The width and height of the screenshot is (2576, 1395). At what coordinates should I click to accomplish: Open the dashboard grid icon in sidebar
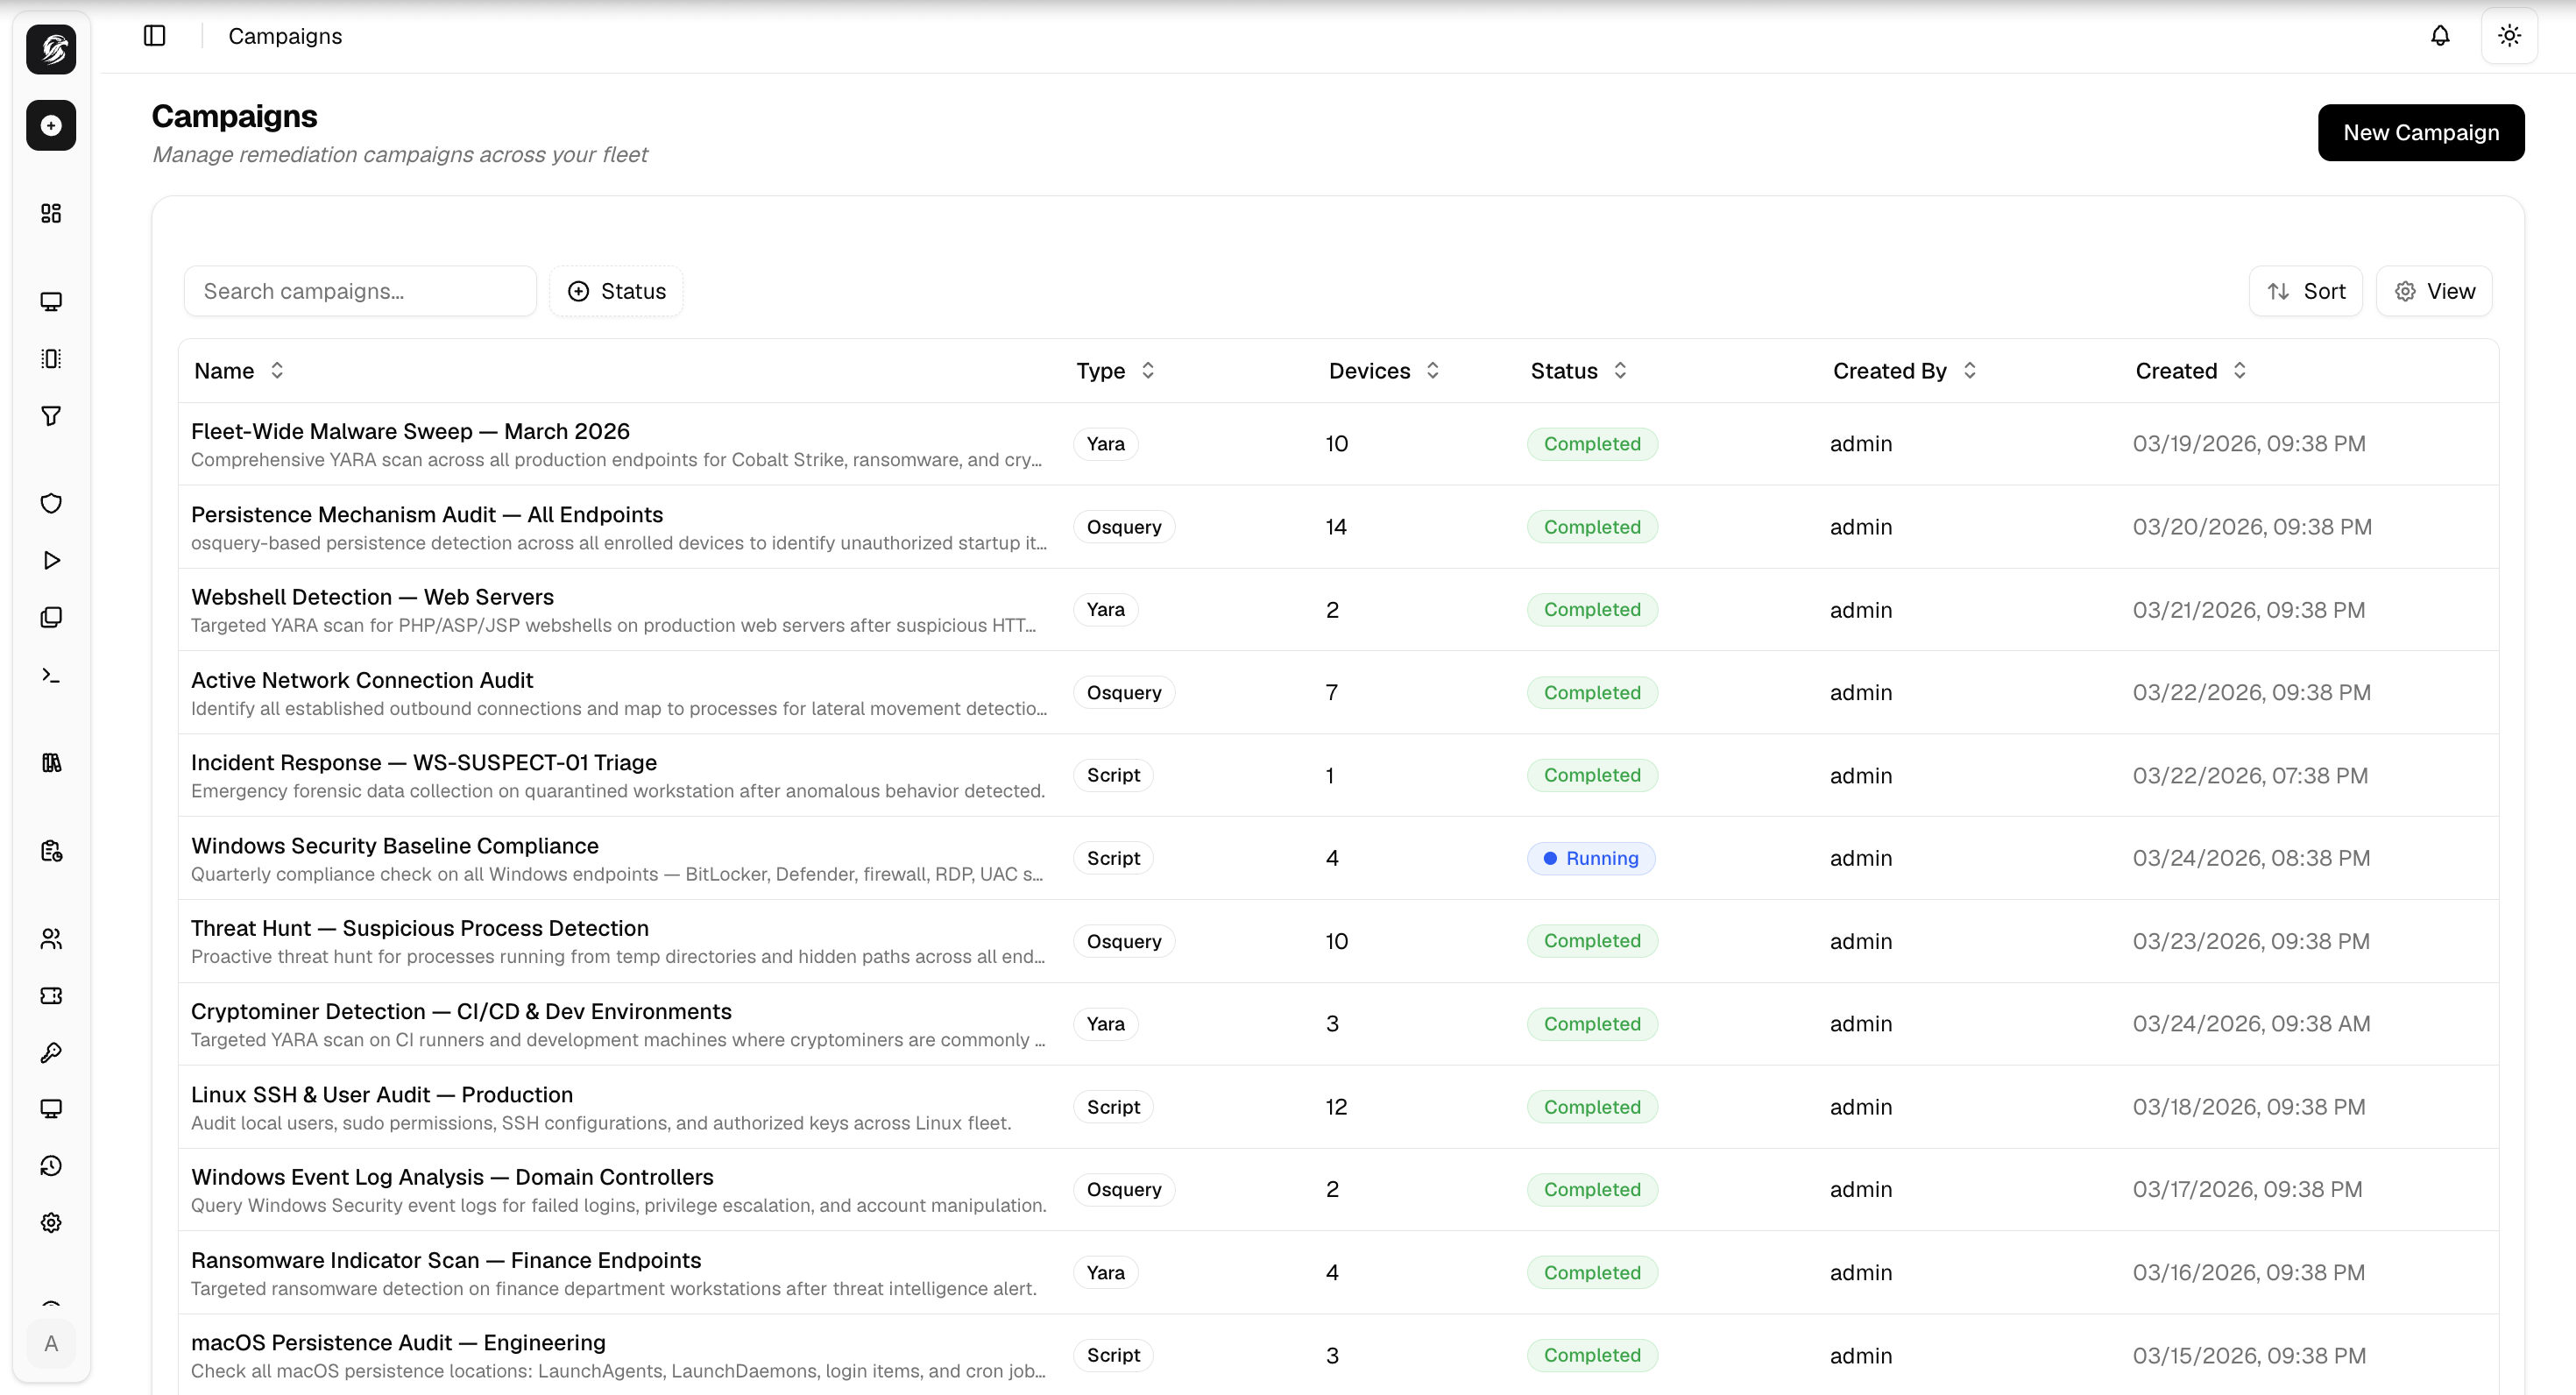coord(50,213)
